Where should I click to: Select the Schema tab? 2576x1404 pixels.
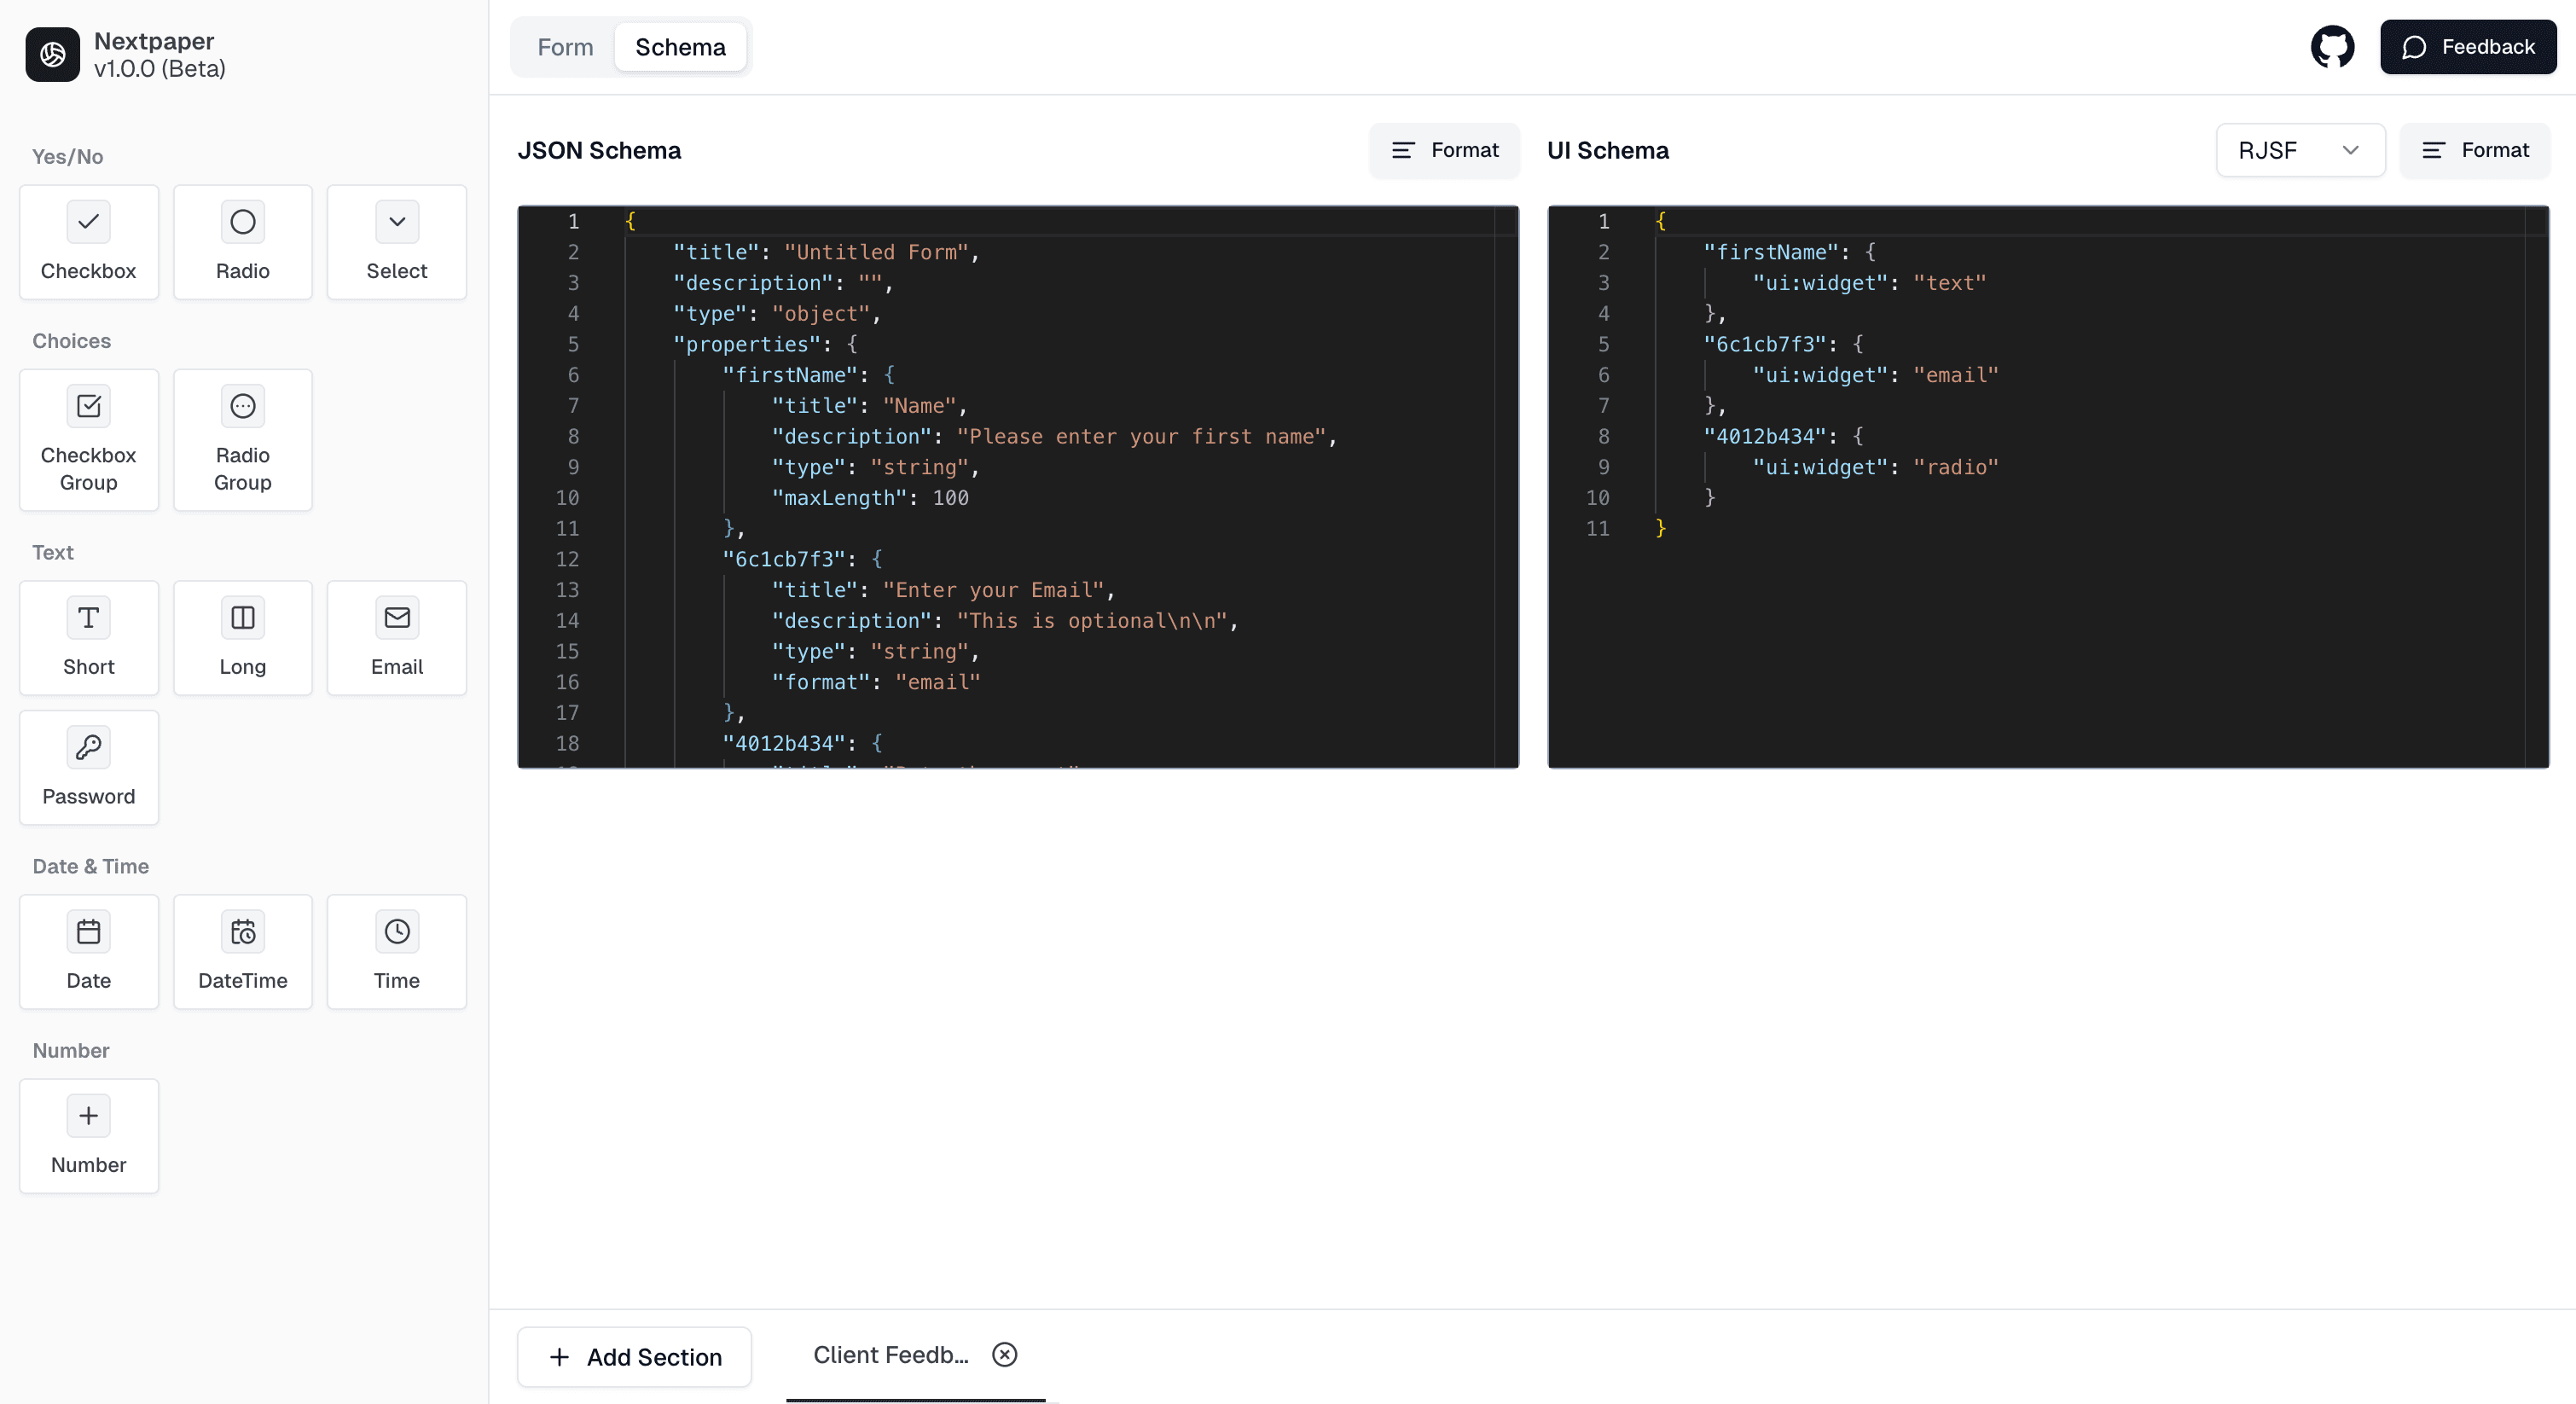pos(680,47)
